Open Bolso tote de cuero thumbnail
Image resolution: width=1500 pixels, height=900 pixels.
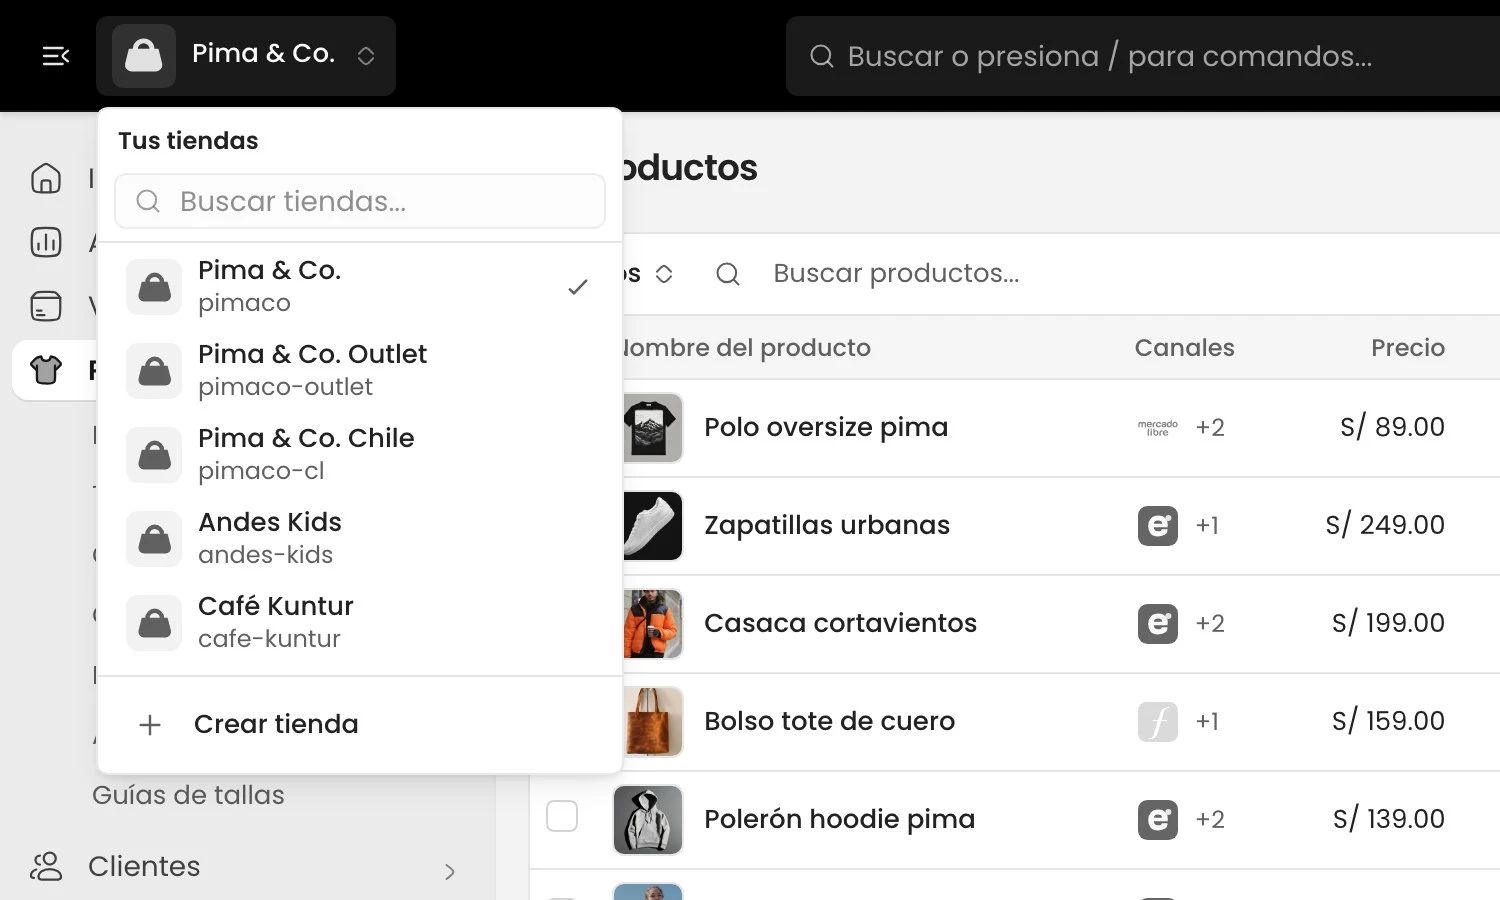point(652,722)
